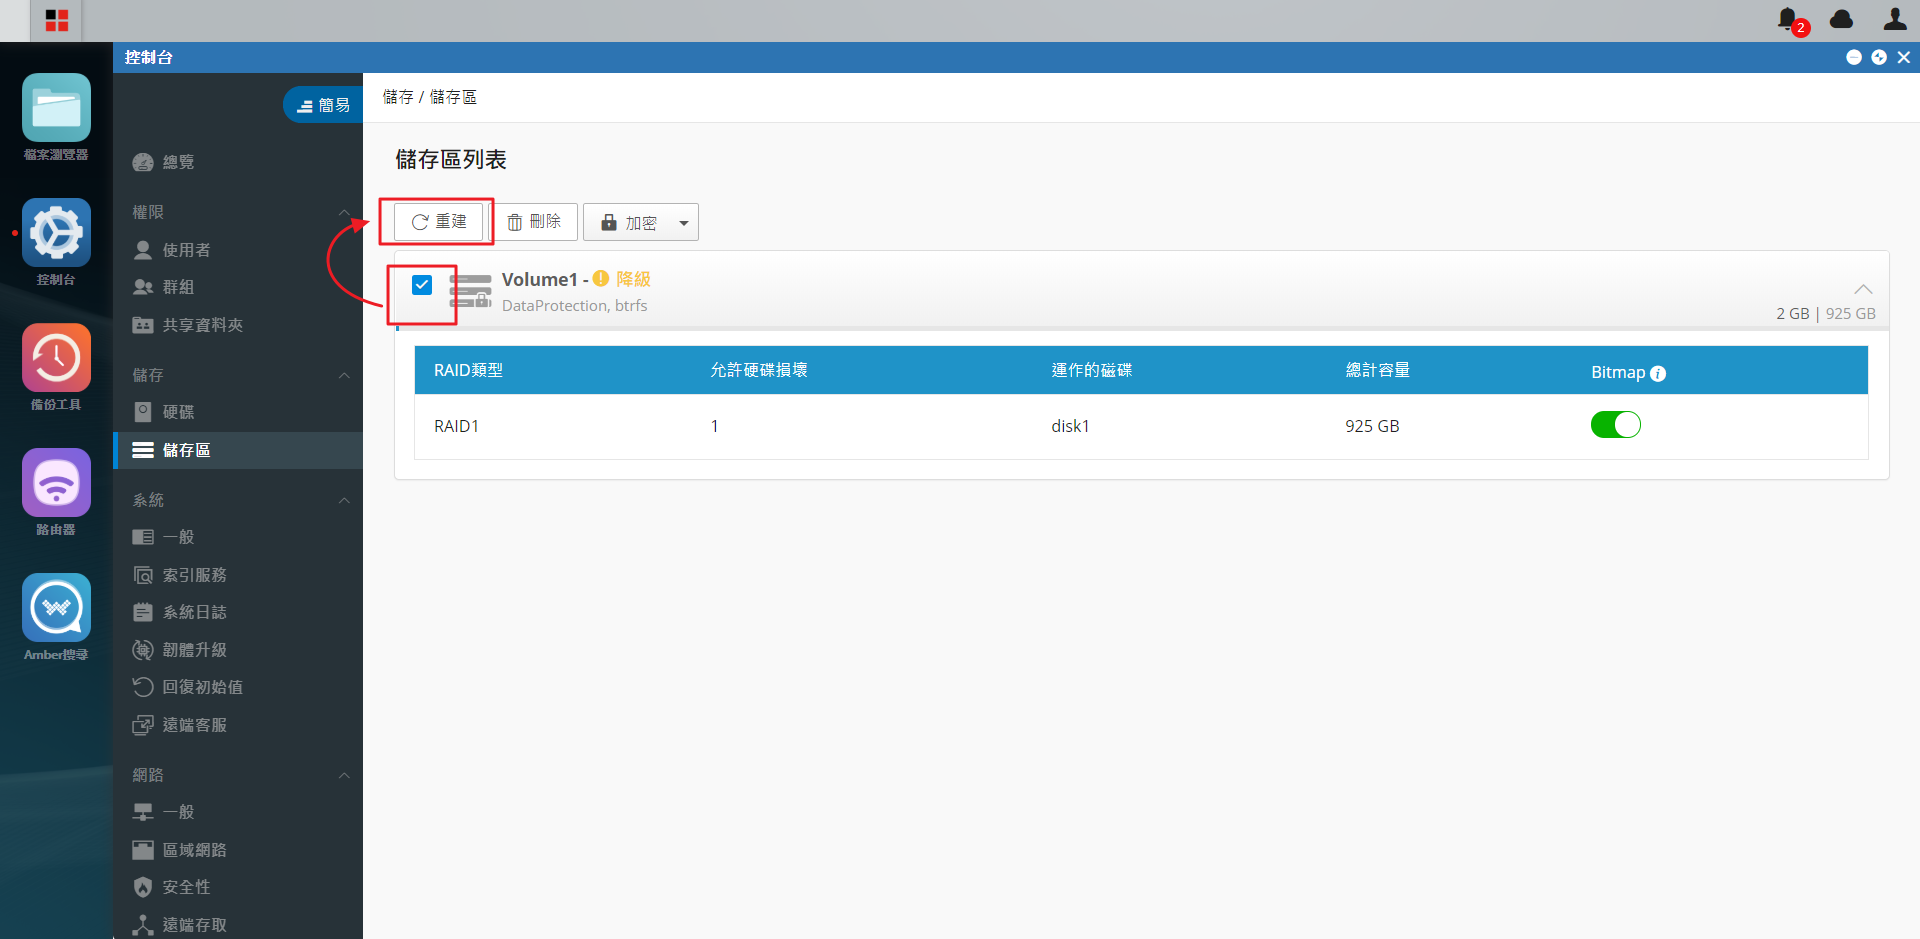The height and width of the screenshot is (939, 1920).
Task: Click the Volume1 storage icon
Action: [470, 291]
